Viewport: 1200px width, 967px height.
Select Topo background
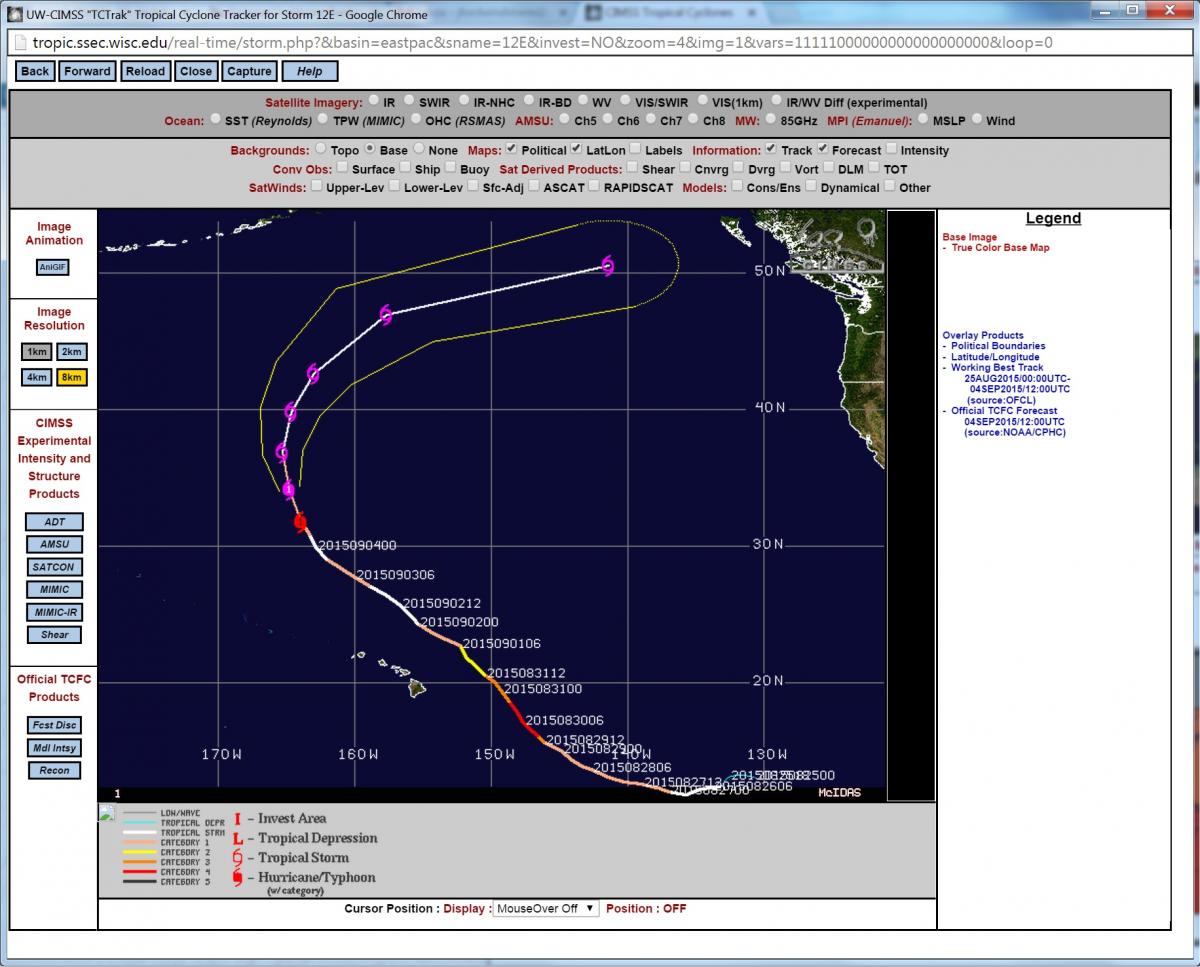[x=320, y=149]
